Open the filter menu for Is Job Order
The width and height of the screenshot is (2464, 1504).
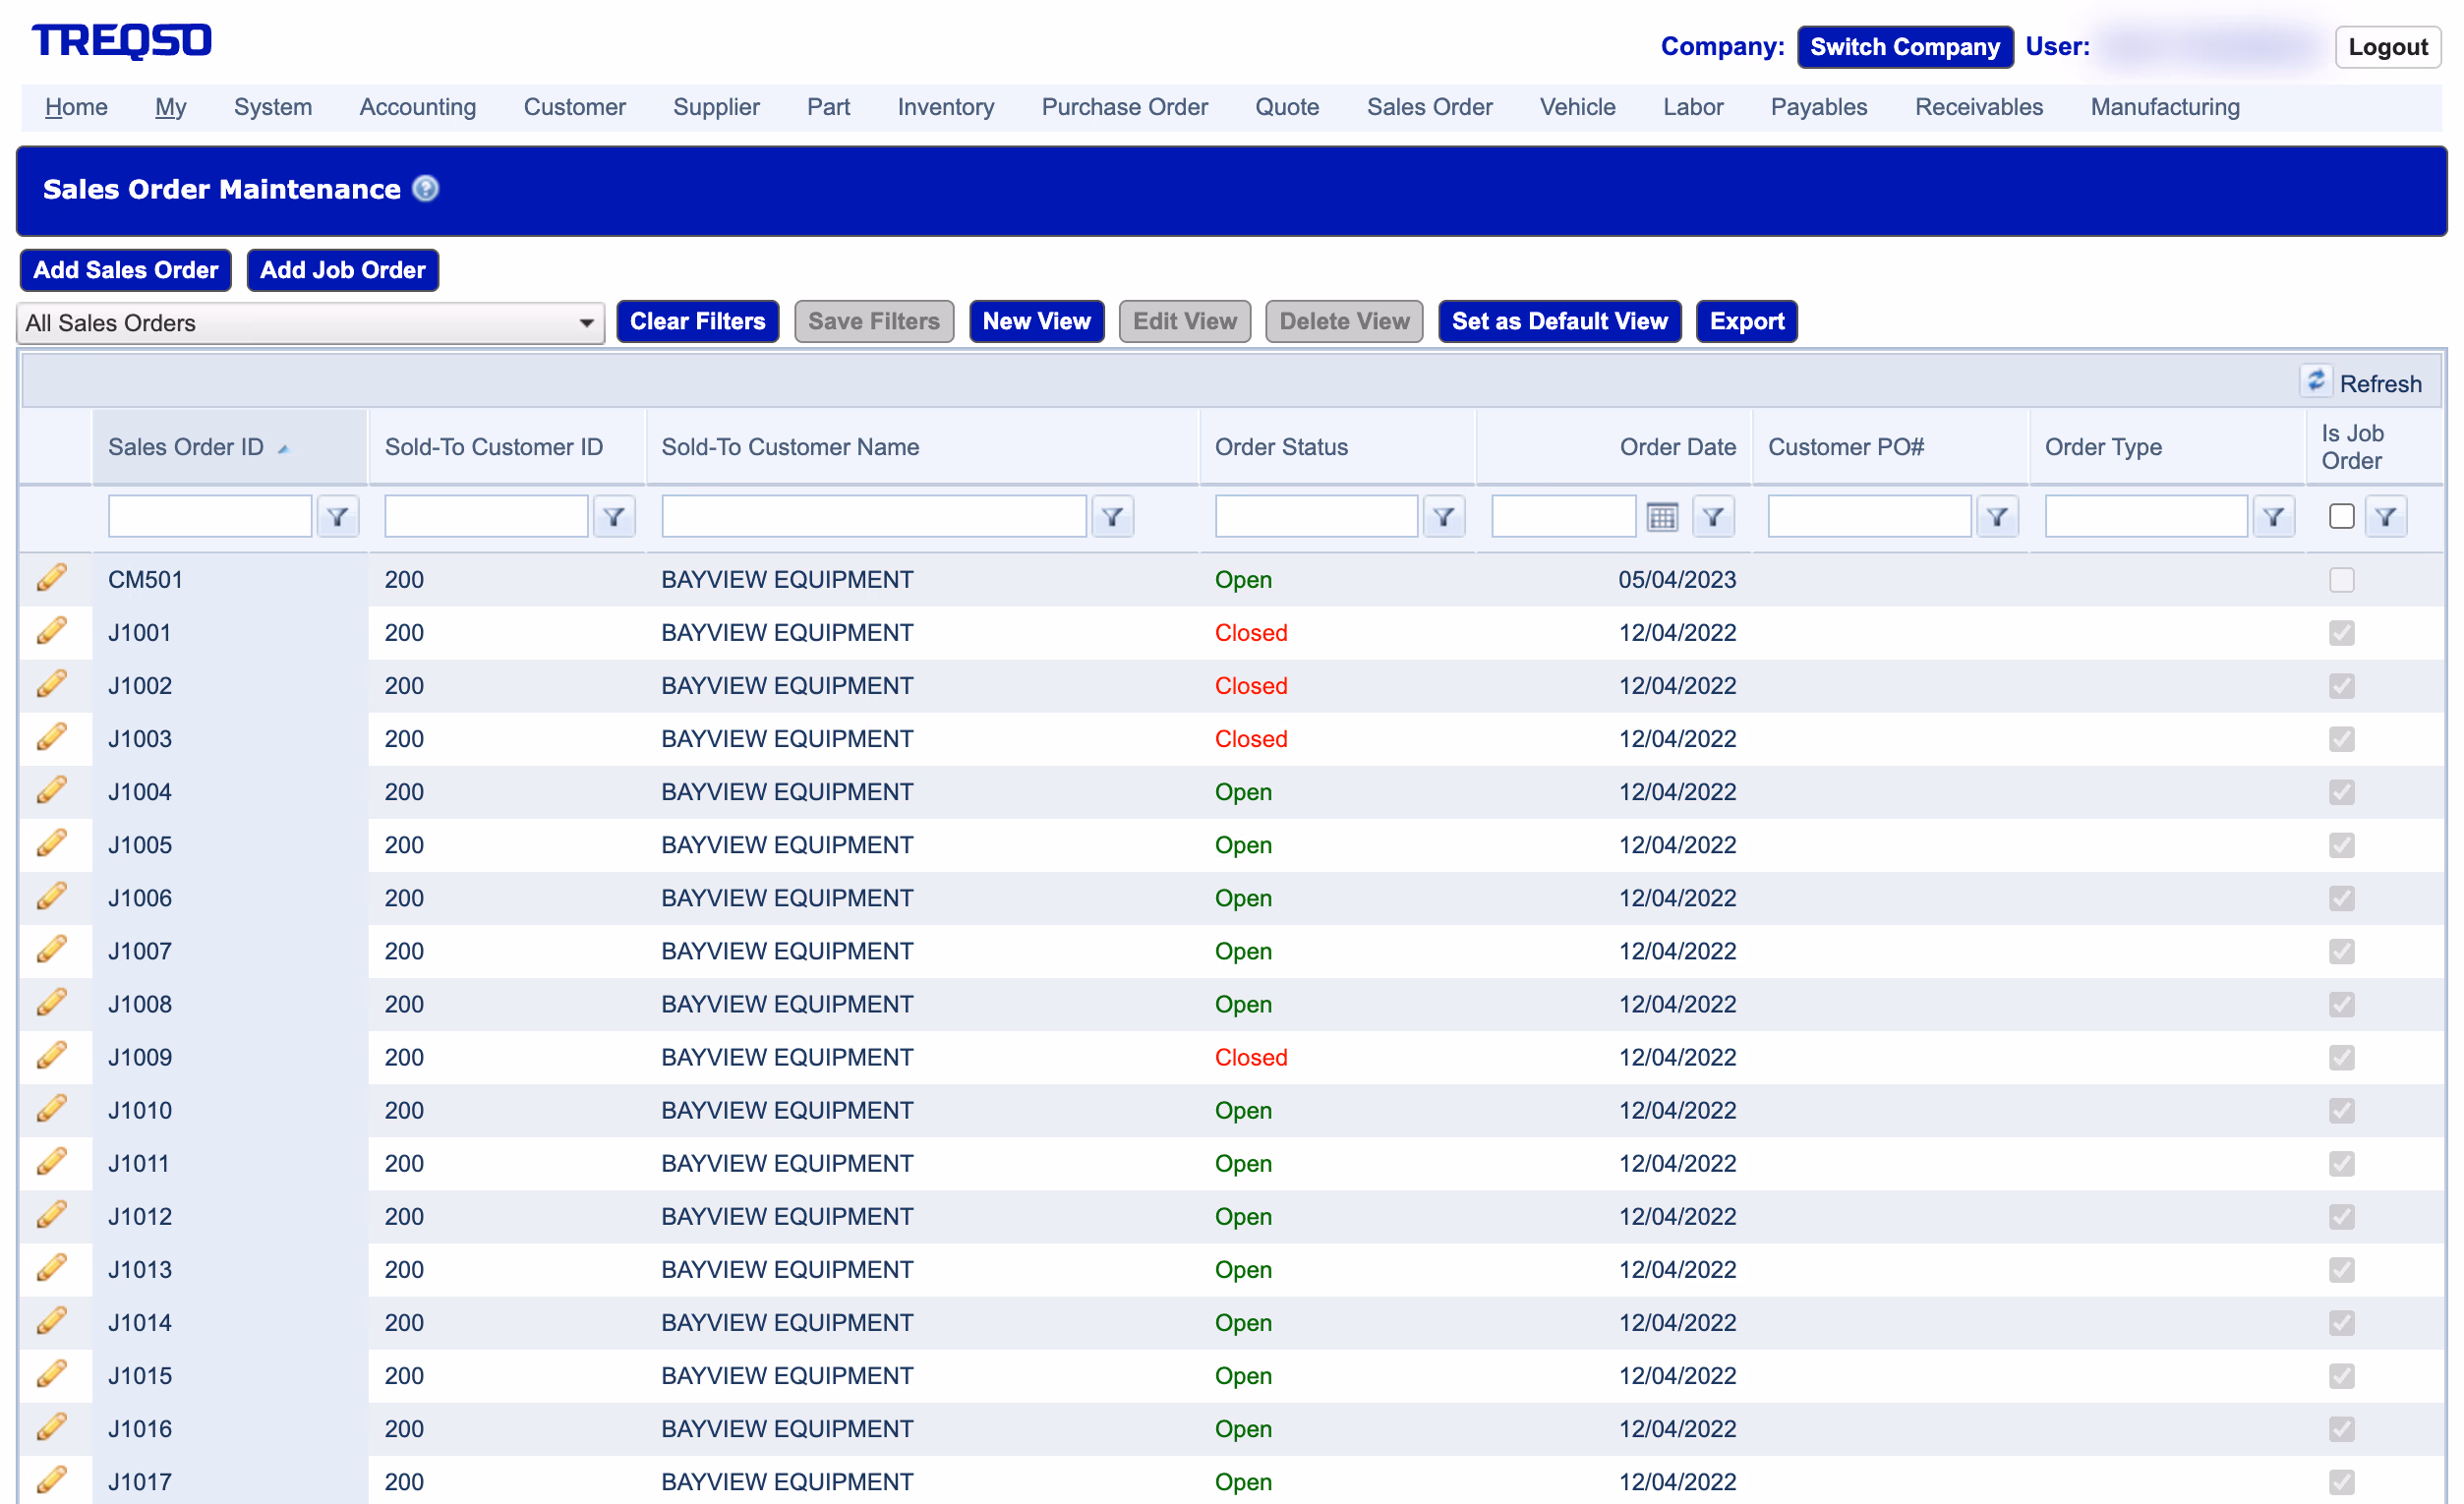[2385, 517]
